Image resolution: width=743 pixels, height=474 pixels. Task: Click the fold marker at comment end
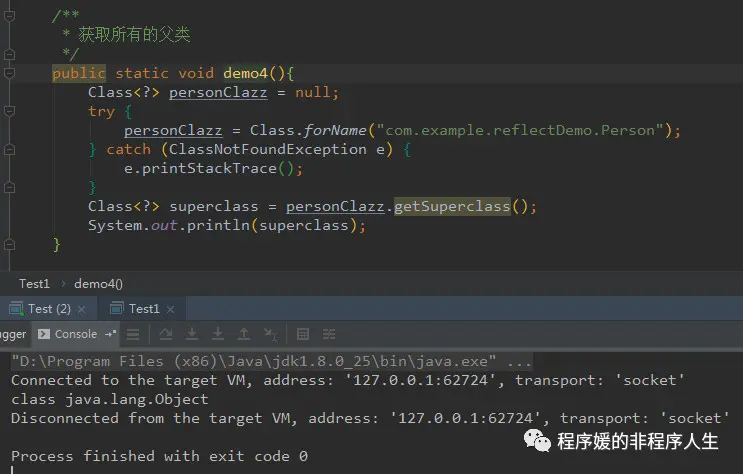[x=9, y=54]
